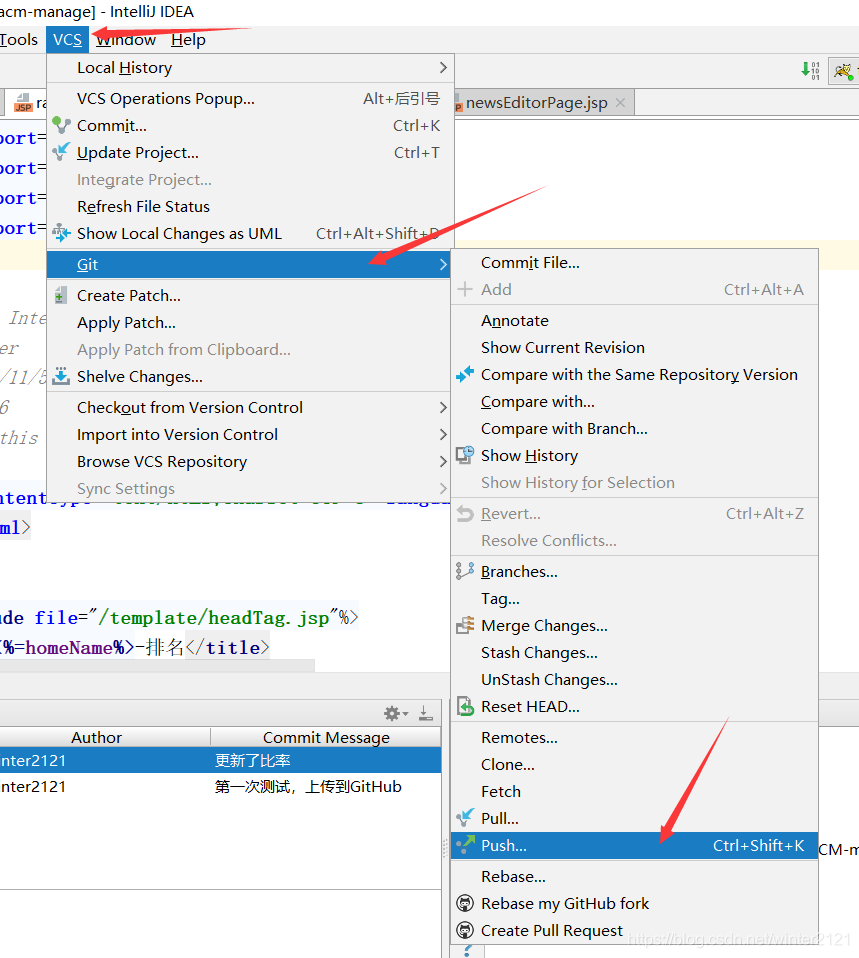The width and height of the screenshot is (859, 958).
Task: Expand the Local History submenu
Action: tap(250, 68)
